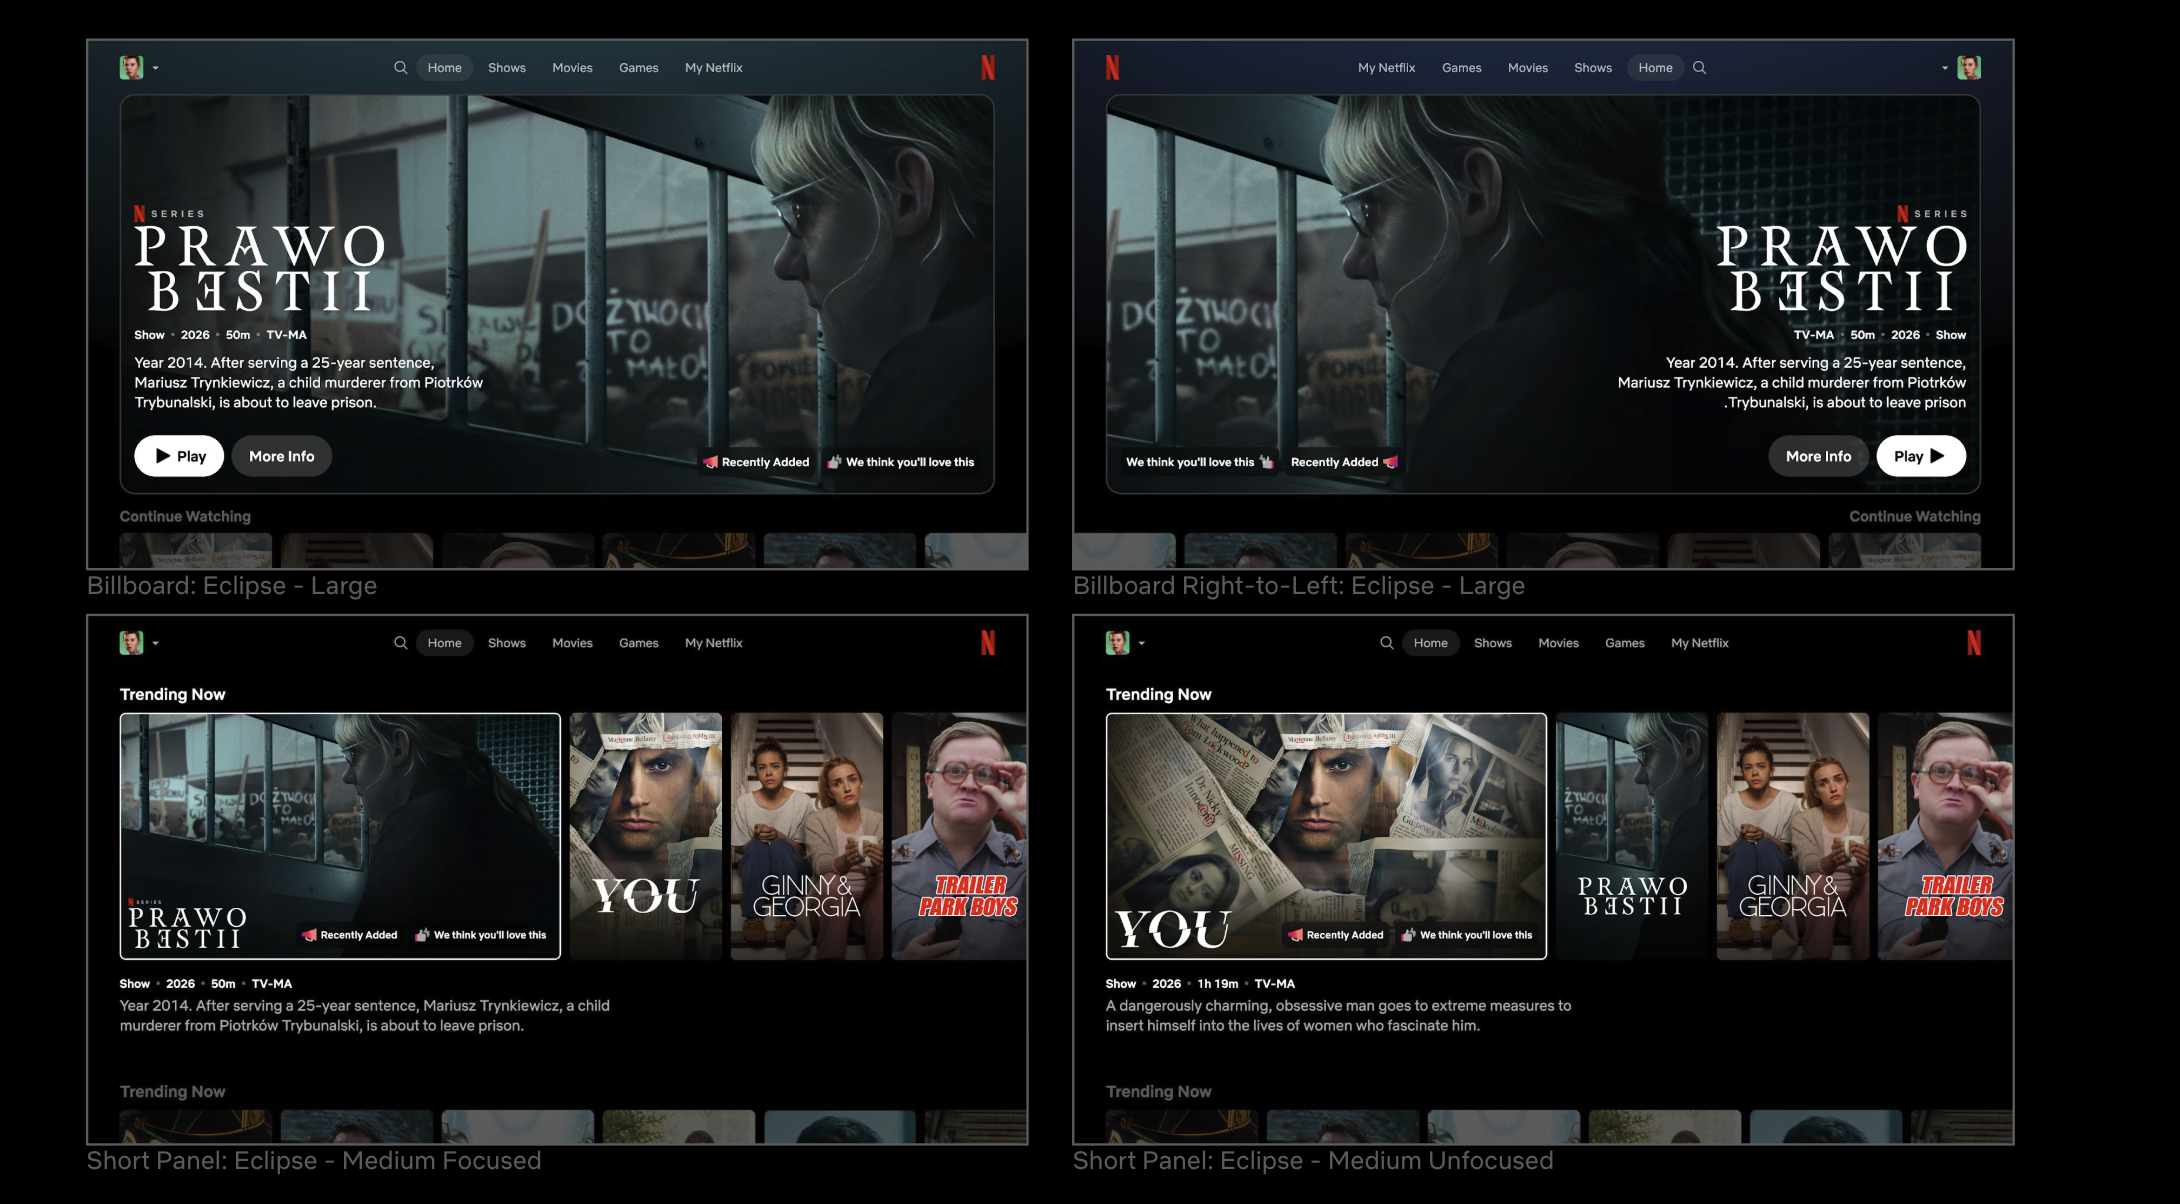
Task: Click 'We think you'll love this' in Right-to-Left billboard
Action: point(1199,462)
